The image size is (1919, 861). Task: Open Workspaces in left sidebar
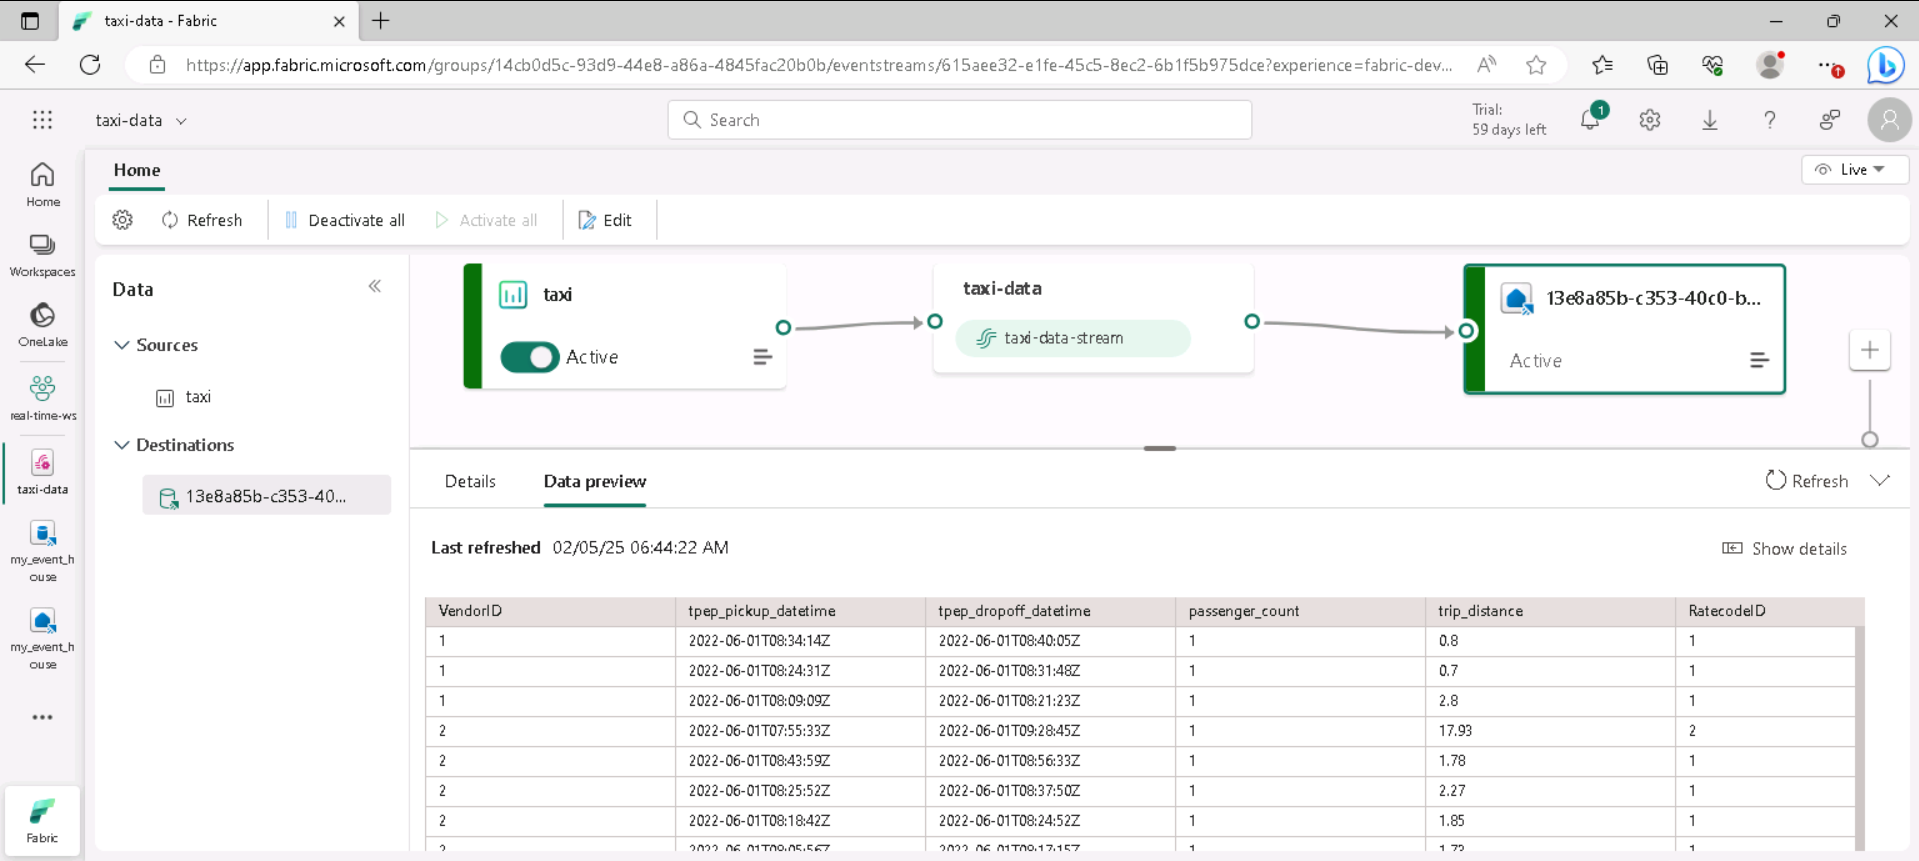coord(43,255)
